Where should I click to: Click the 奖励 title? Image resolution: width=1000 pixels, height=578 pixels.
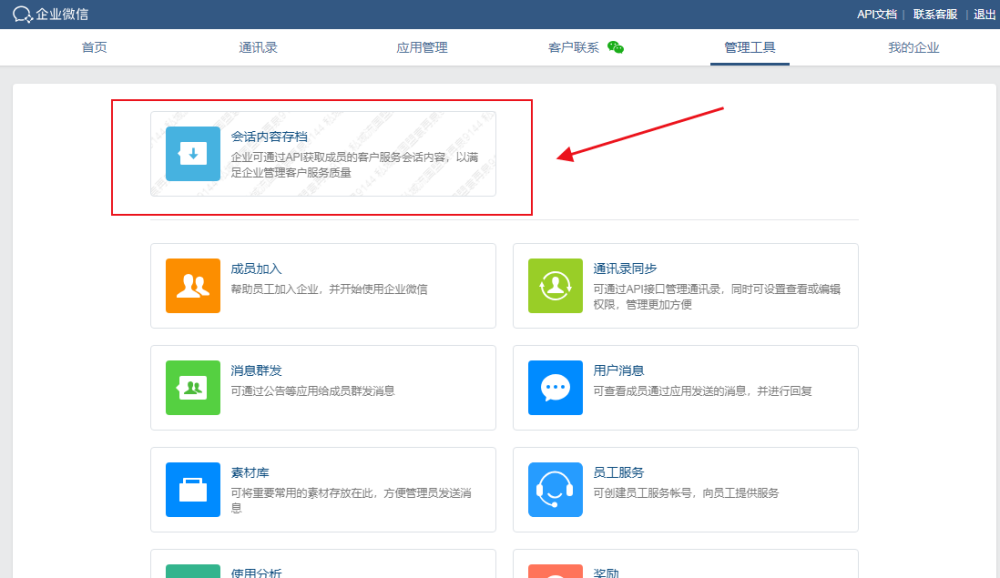(606, 573)
